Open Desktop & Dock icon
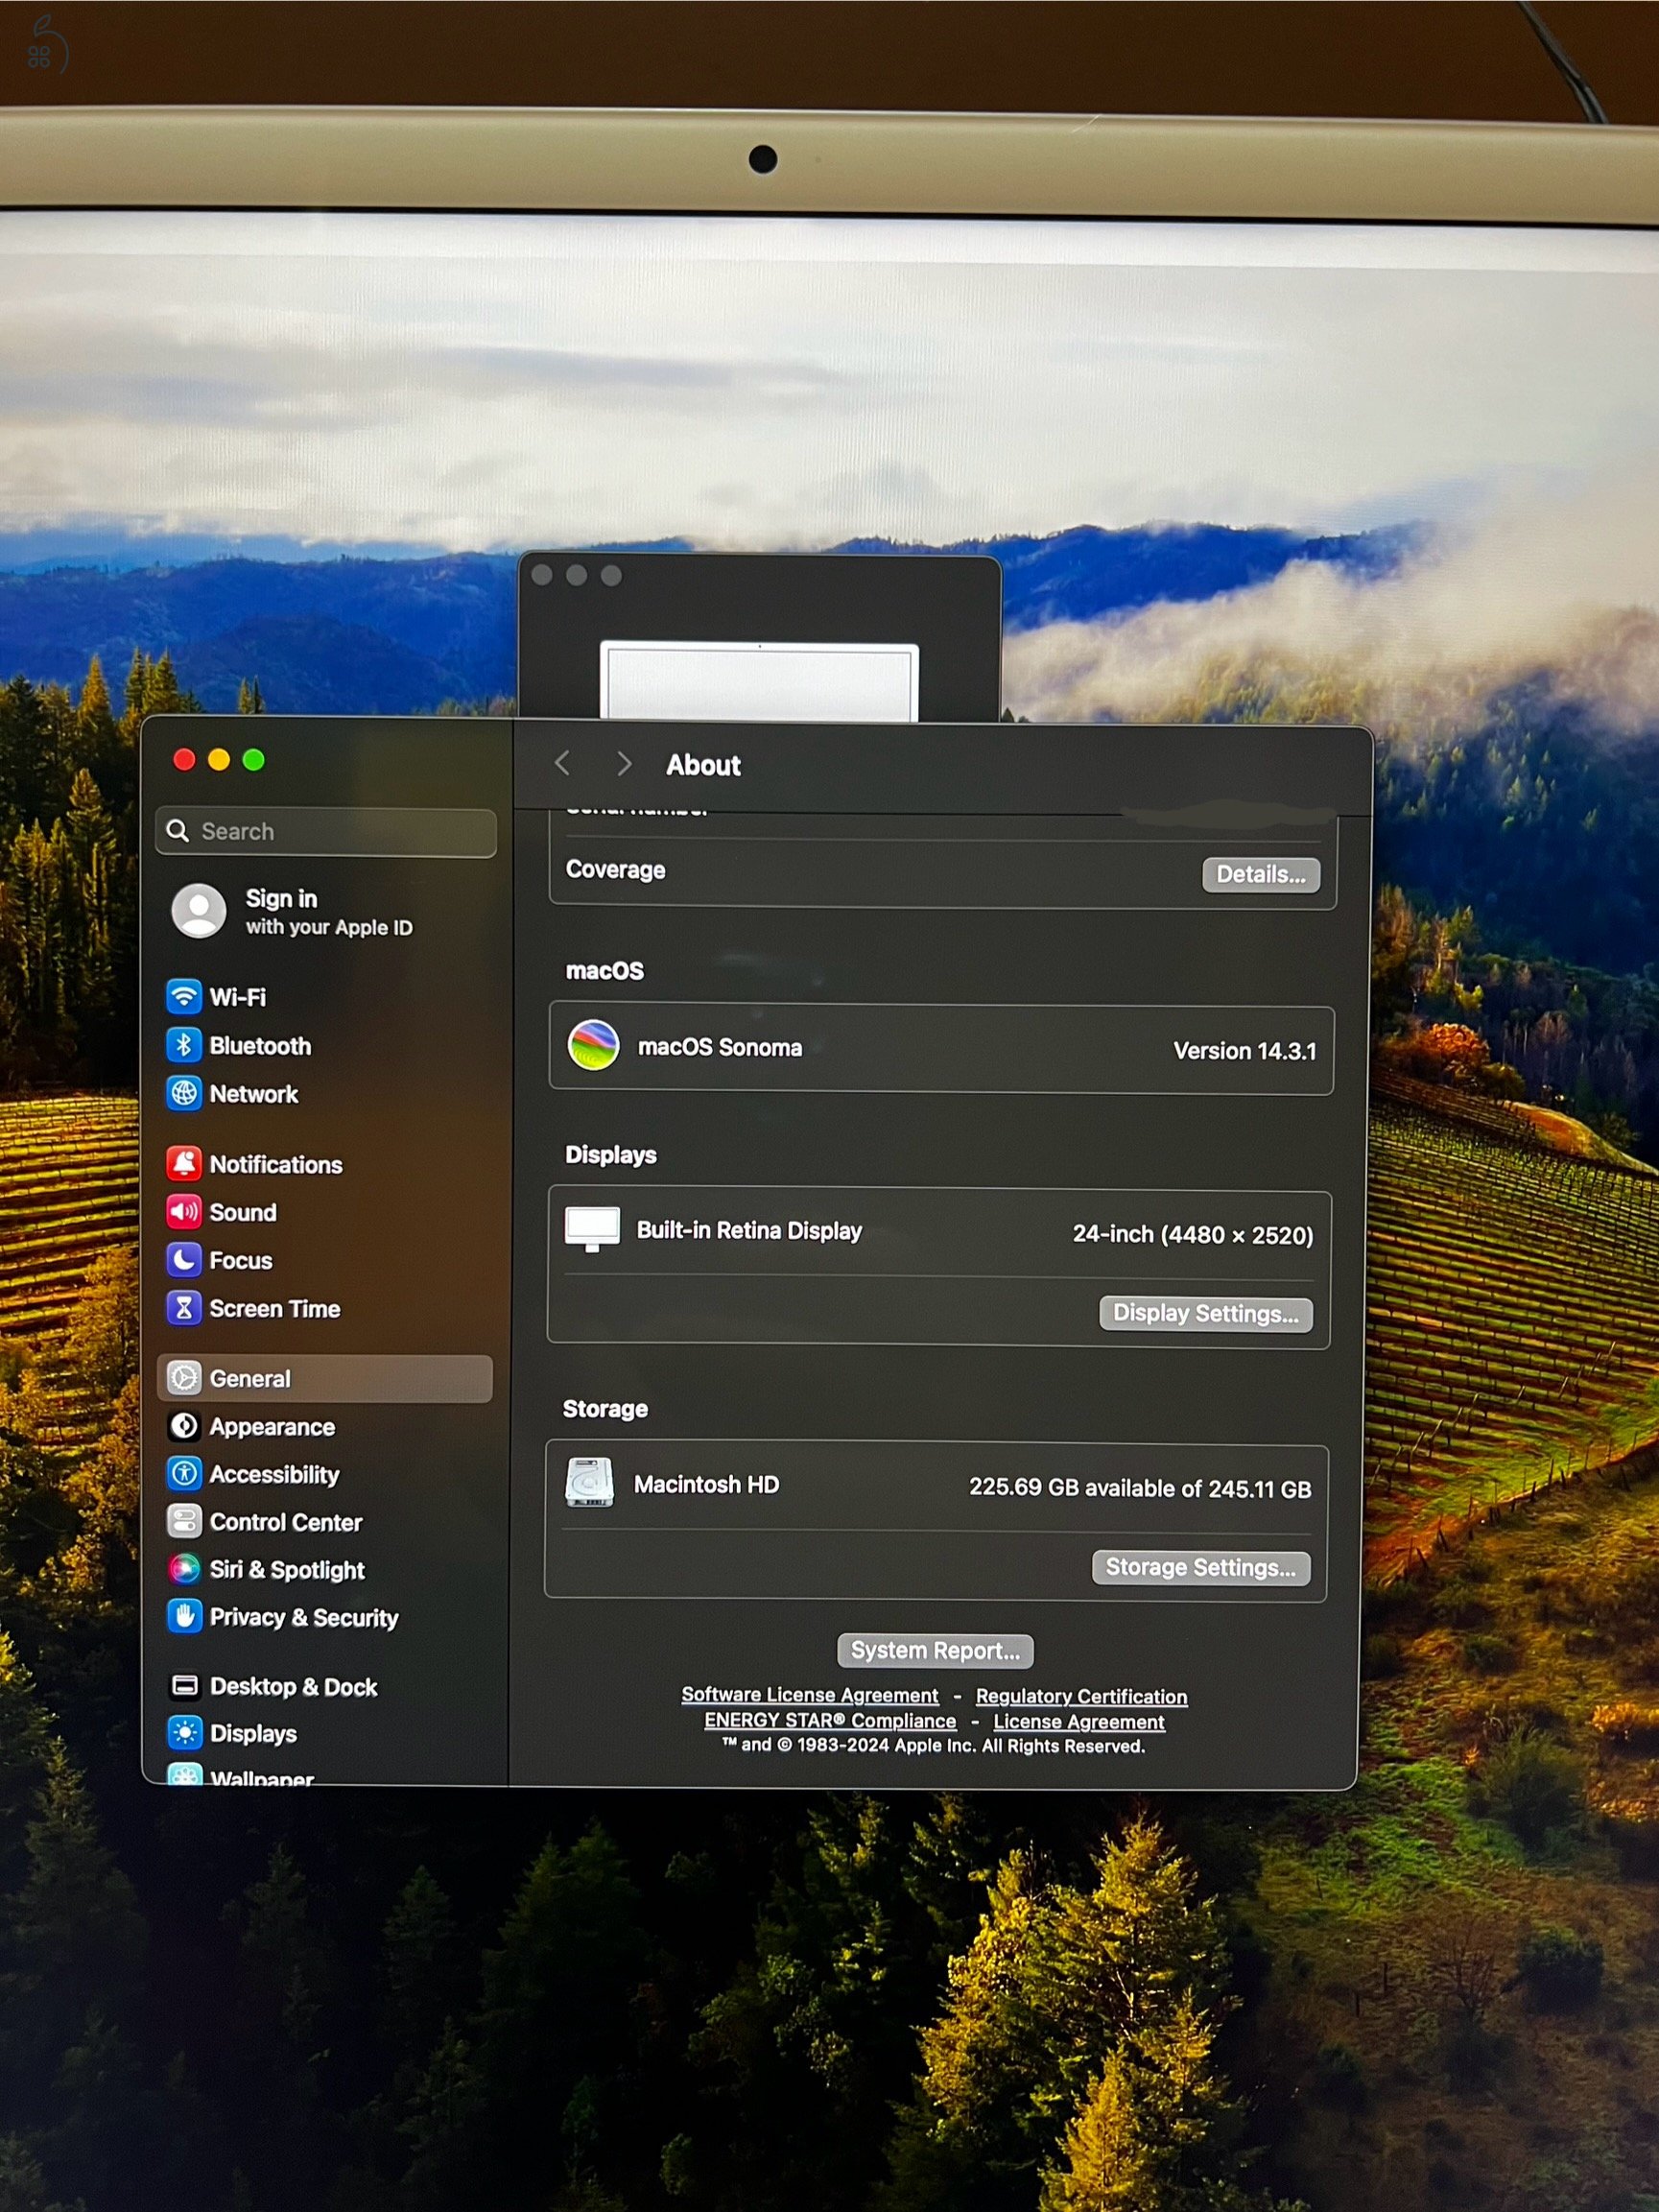1659x2212 pixels. (184, 1686)
